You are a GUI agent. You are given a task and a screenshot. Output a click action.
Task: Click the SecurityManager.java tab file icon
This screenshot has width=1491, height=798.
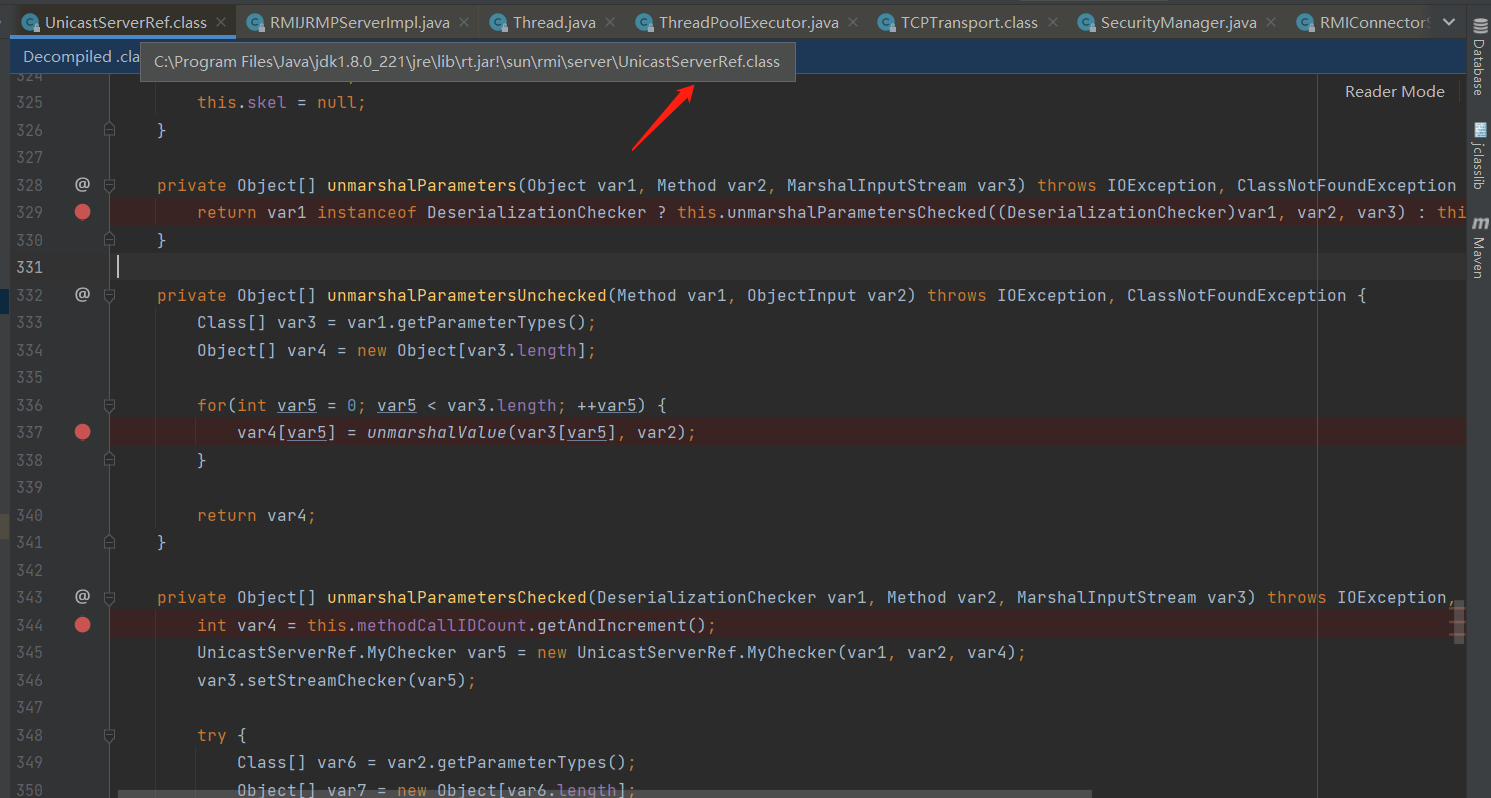(1085, 22)
